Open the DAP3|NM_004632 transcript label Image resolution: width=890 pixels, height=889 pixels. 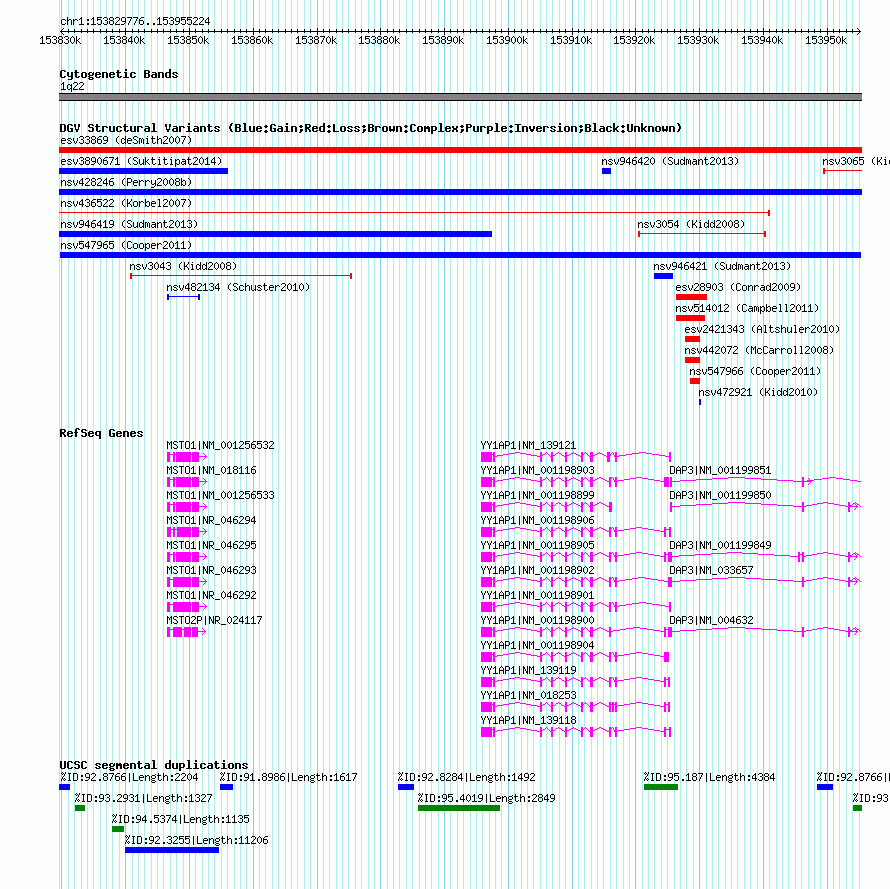pyautogui.click(x=711, y=620)
